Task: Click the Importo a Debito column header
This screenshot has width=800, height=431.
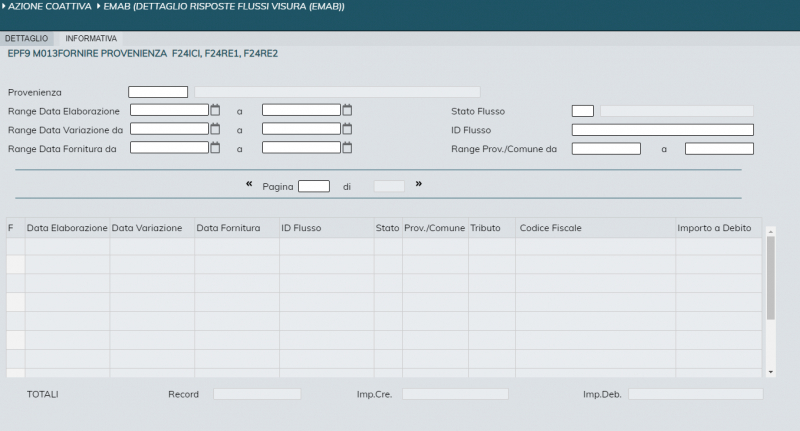Action: click(714, 228)
